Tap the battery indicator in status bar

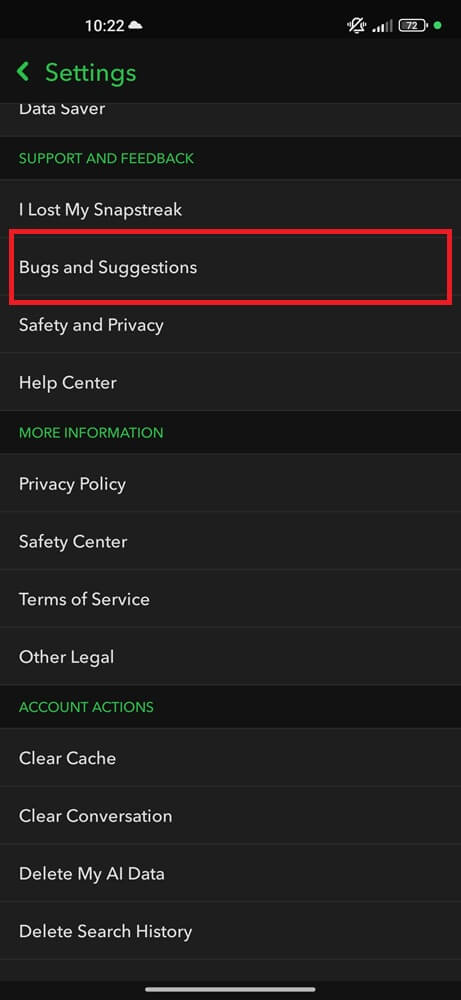413,26
